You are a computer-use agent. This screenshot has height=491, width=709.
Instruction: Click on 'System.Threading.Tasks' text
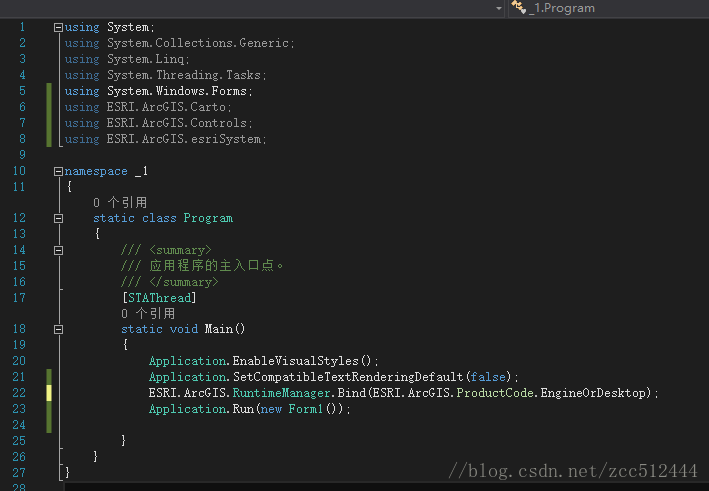pyautogui.click(x=184, y=75)
